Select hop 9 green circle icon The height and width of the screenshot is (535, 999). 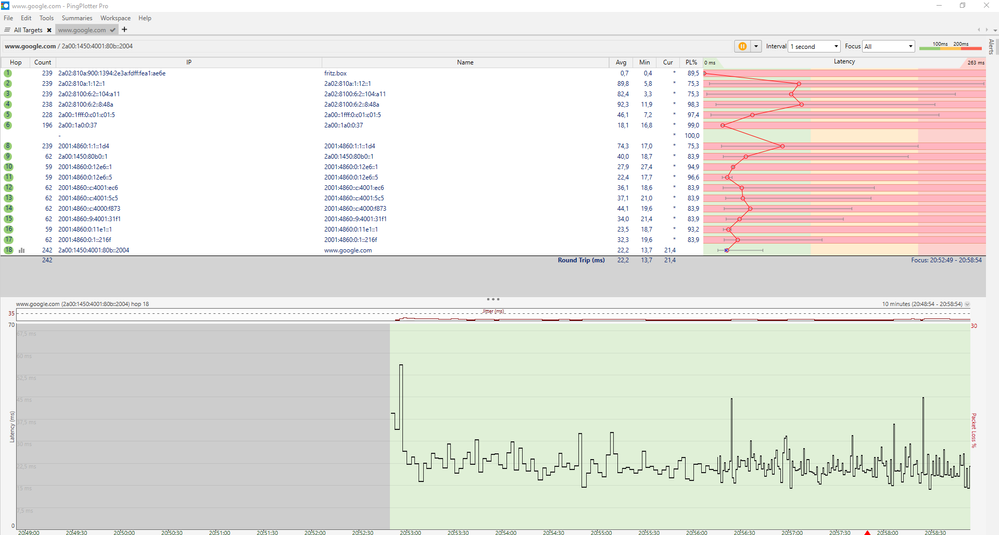[8, 157]
